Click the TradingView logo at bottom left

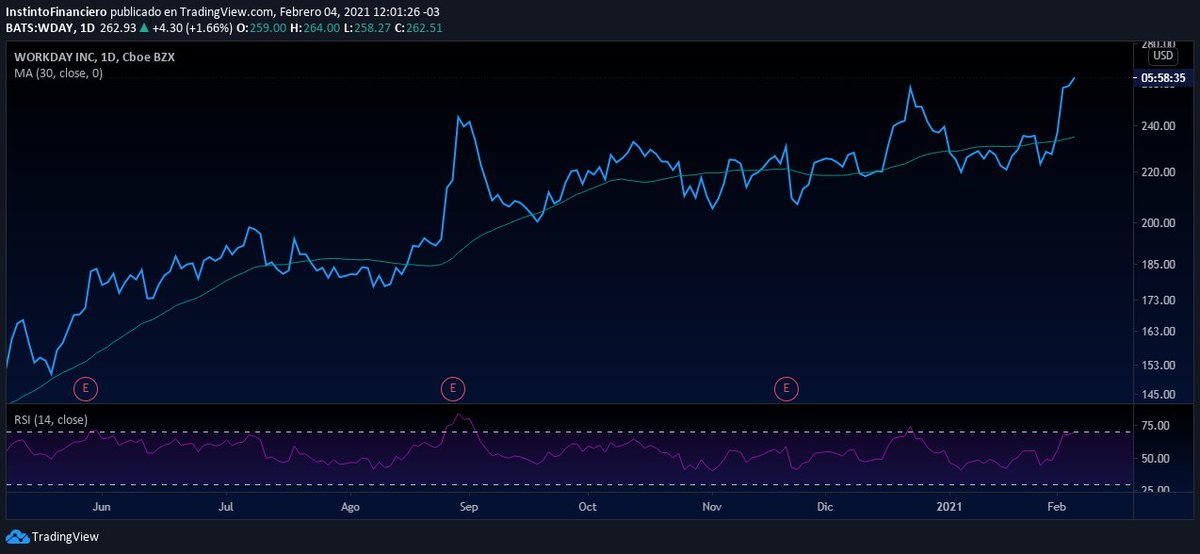point(53,537)
